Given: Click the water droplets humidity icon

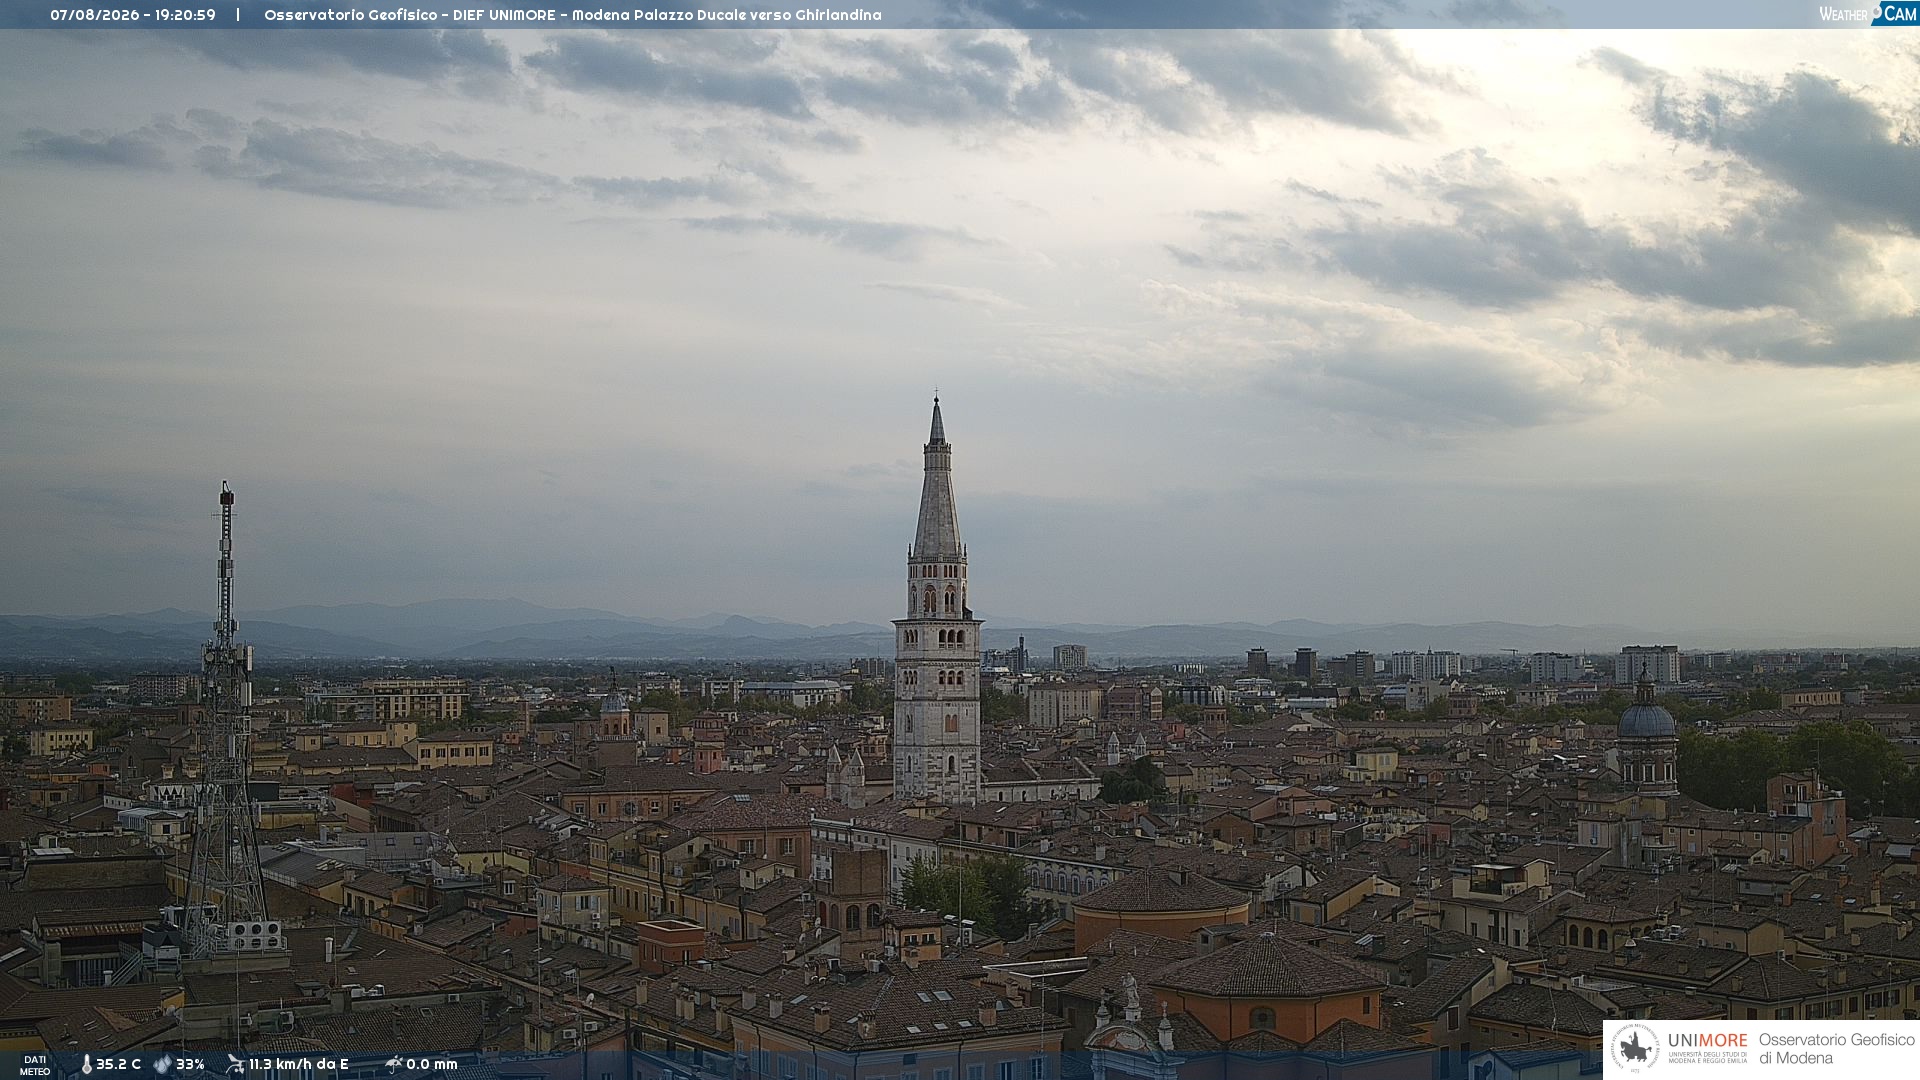Looking at the screenshot, I should 163,1065.
